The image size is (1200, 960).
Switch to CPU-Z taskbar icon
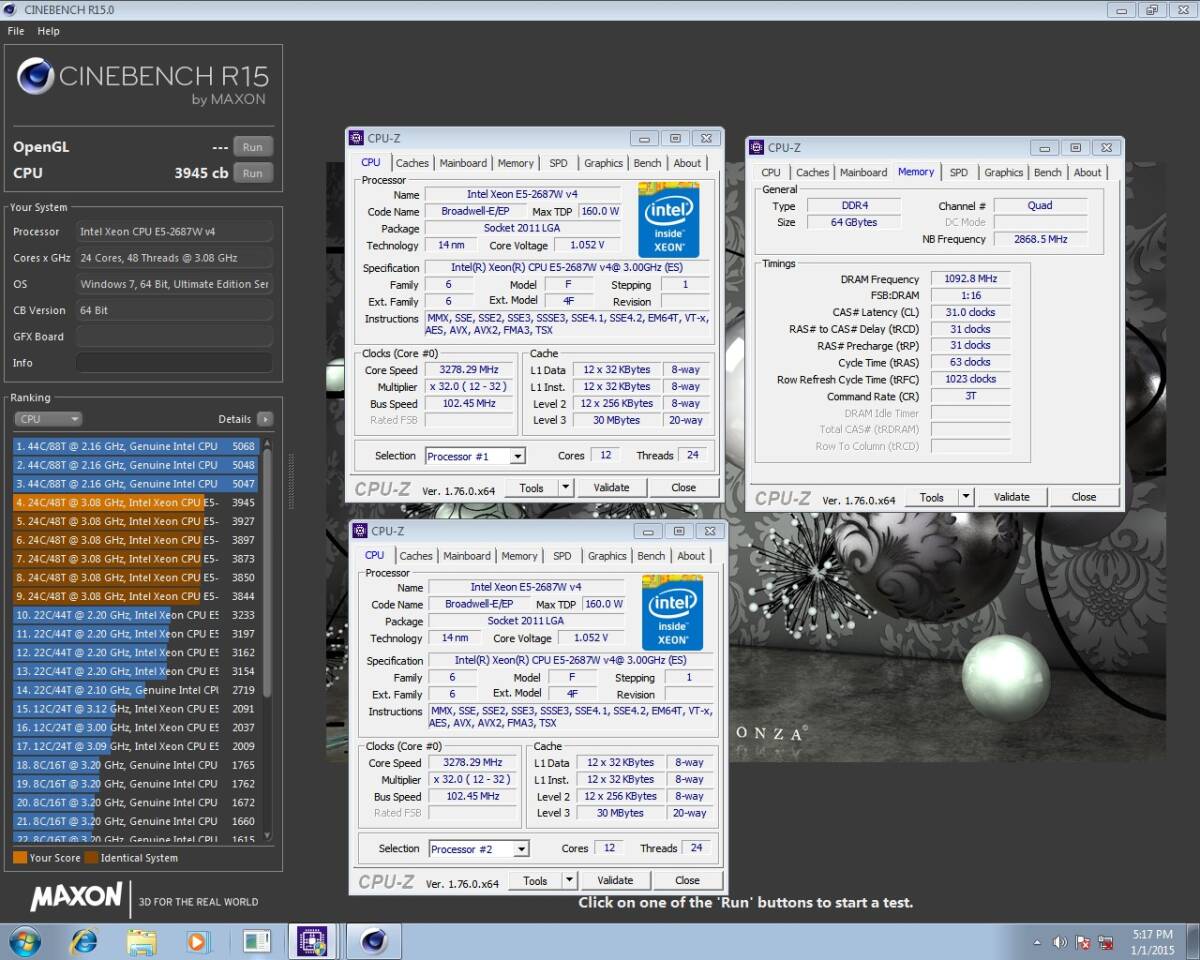click(x=313, y=941)
